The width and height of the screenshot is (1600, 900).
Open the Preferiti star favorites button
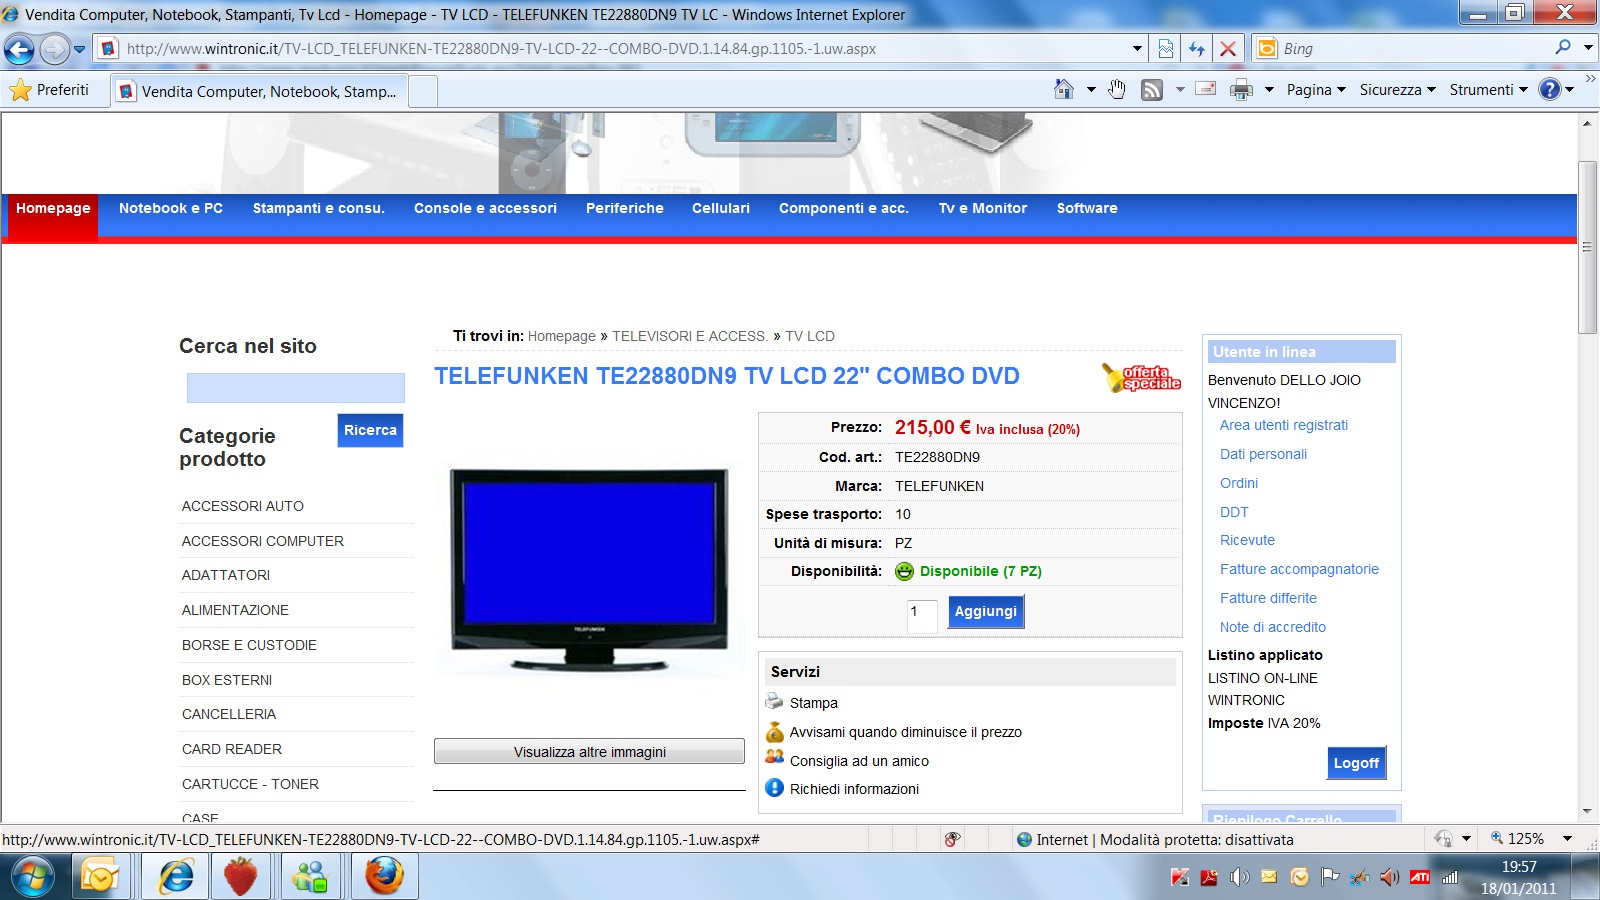(x=49, y=90)
